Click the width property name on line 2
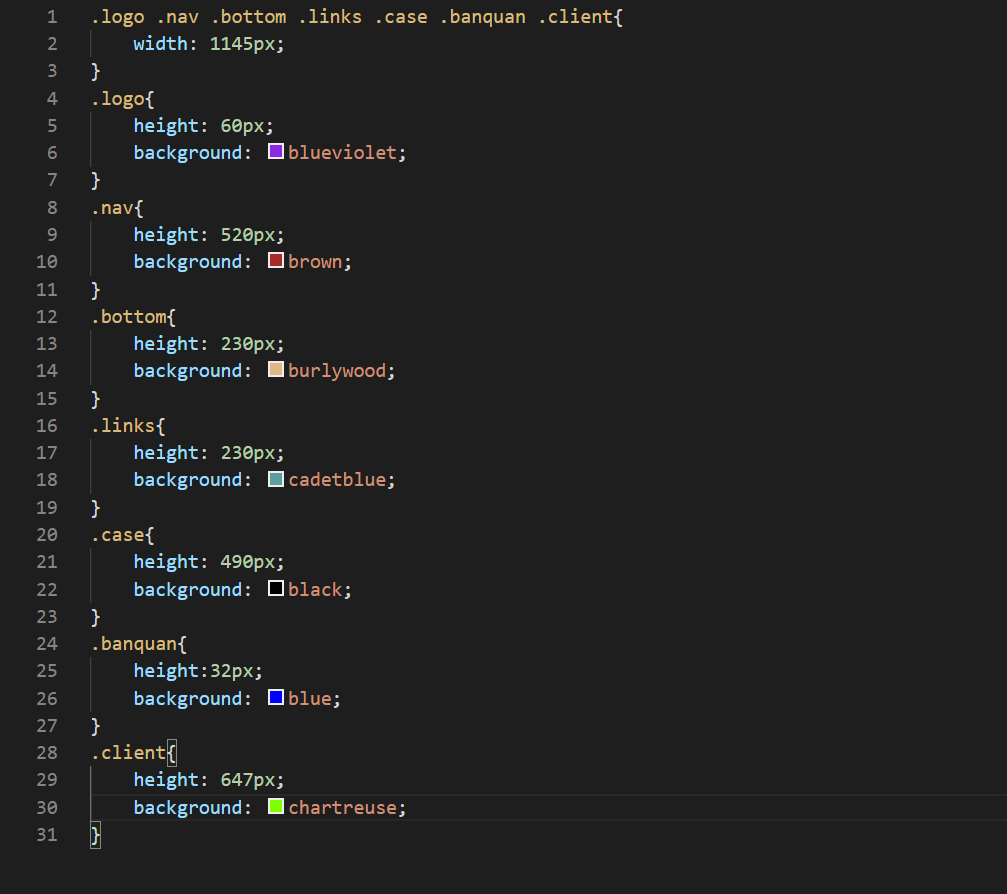1007x894 pixels. [161, 44]
